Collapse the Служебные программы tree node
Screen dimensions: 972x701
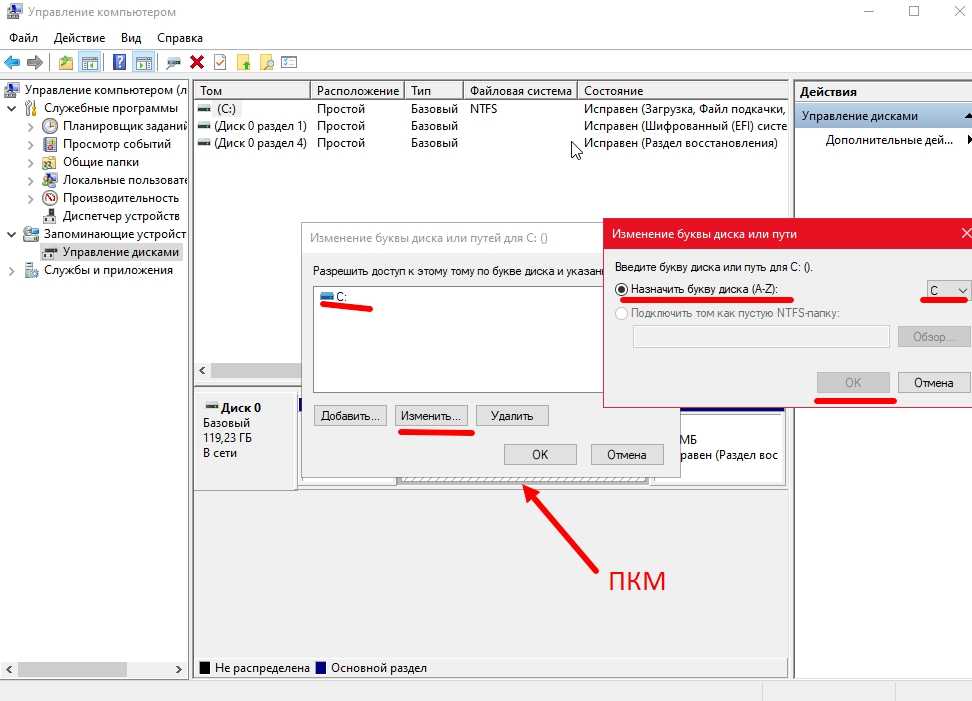pos(12,108)
